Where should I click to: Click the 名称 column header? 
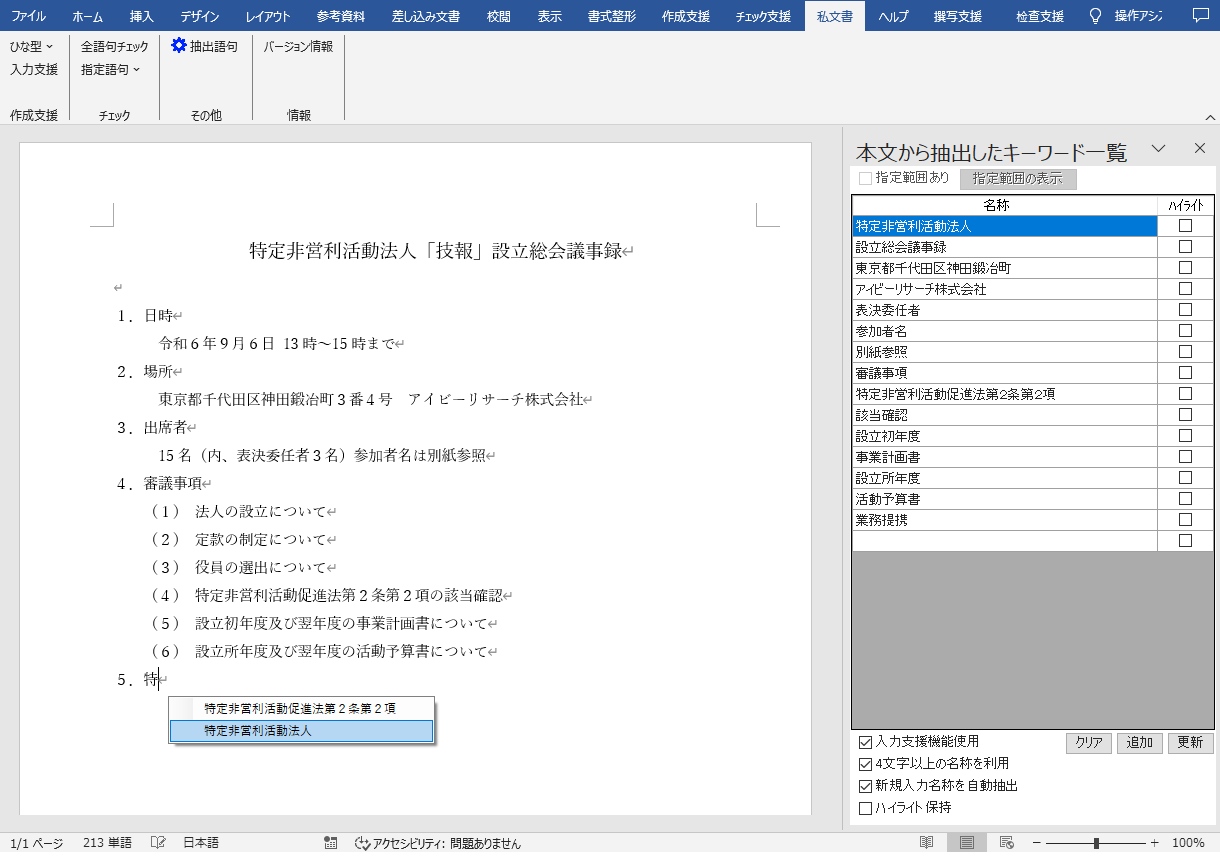[1005, 205]
